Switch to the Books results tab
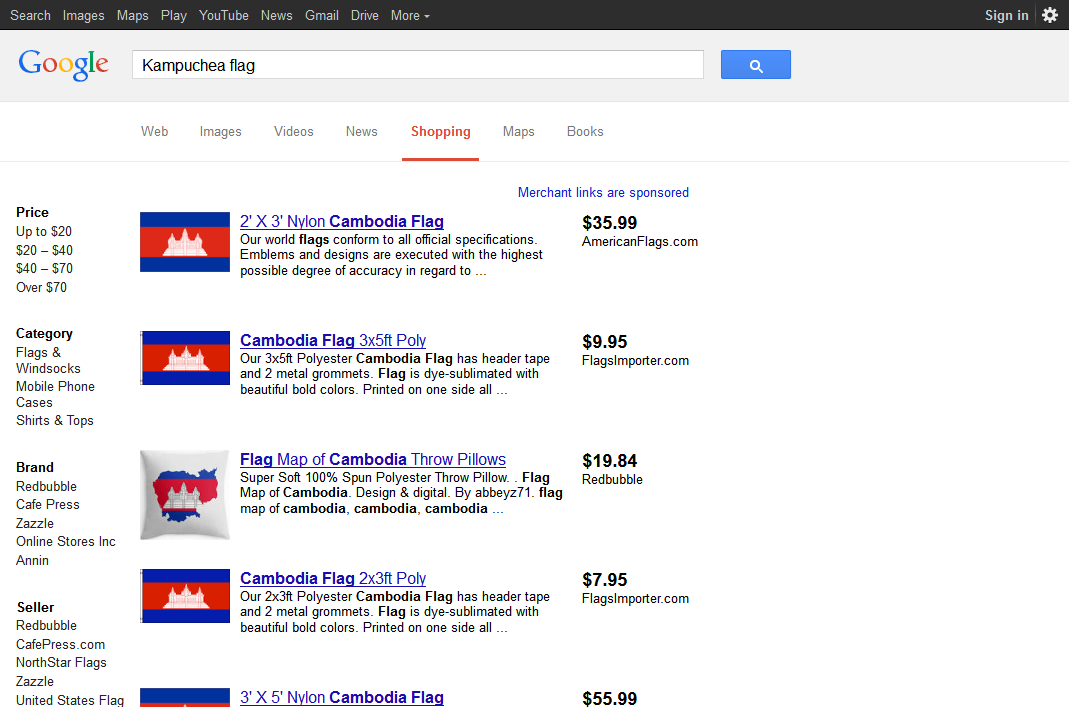Screen dimensions: 1069x707 click(585, 132)
